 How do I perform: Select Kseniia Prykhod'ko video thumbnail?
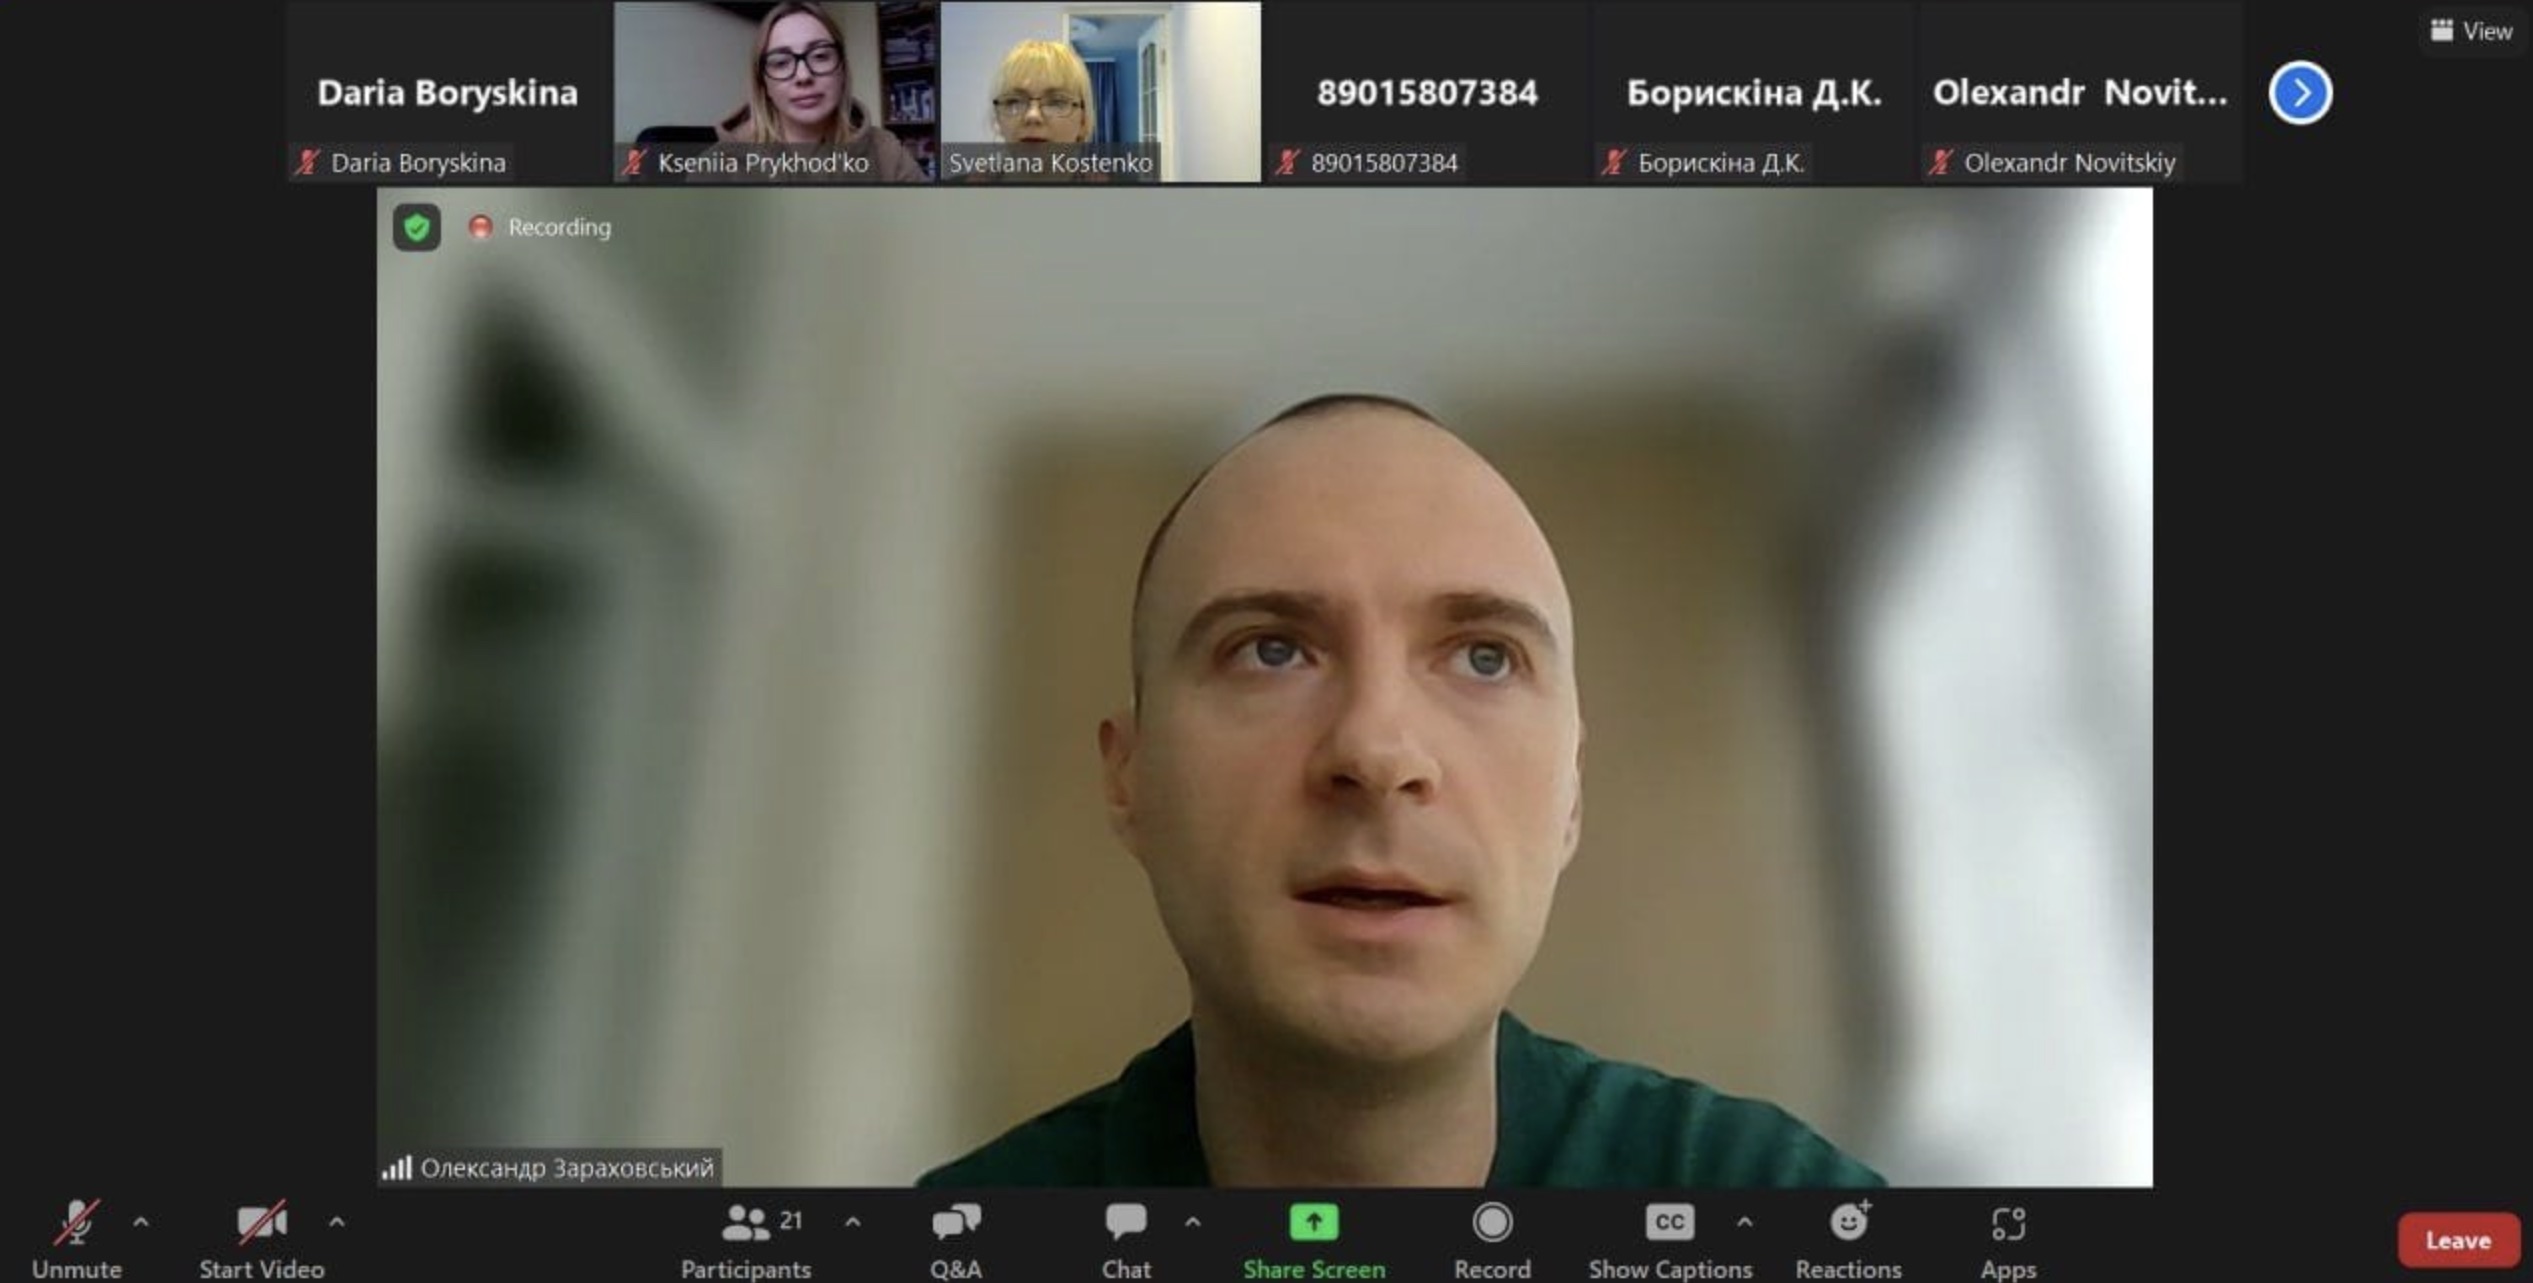776,91
